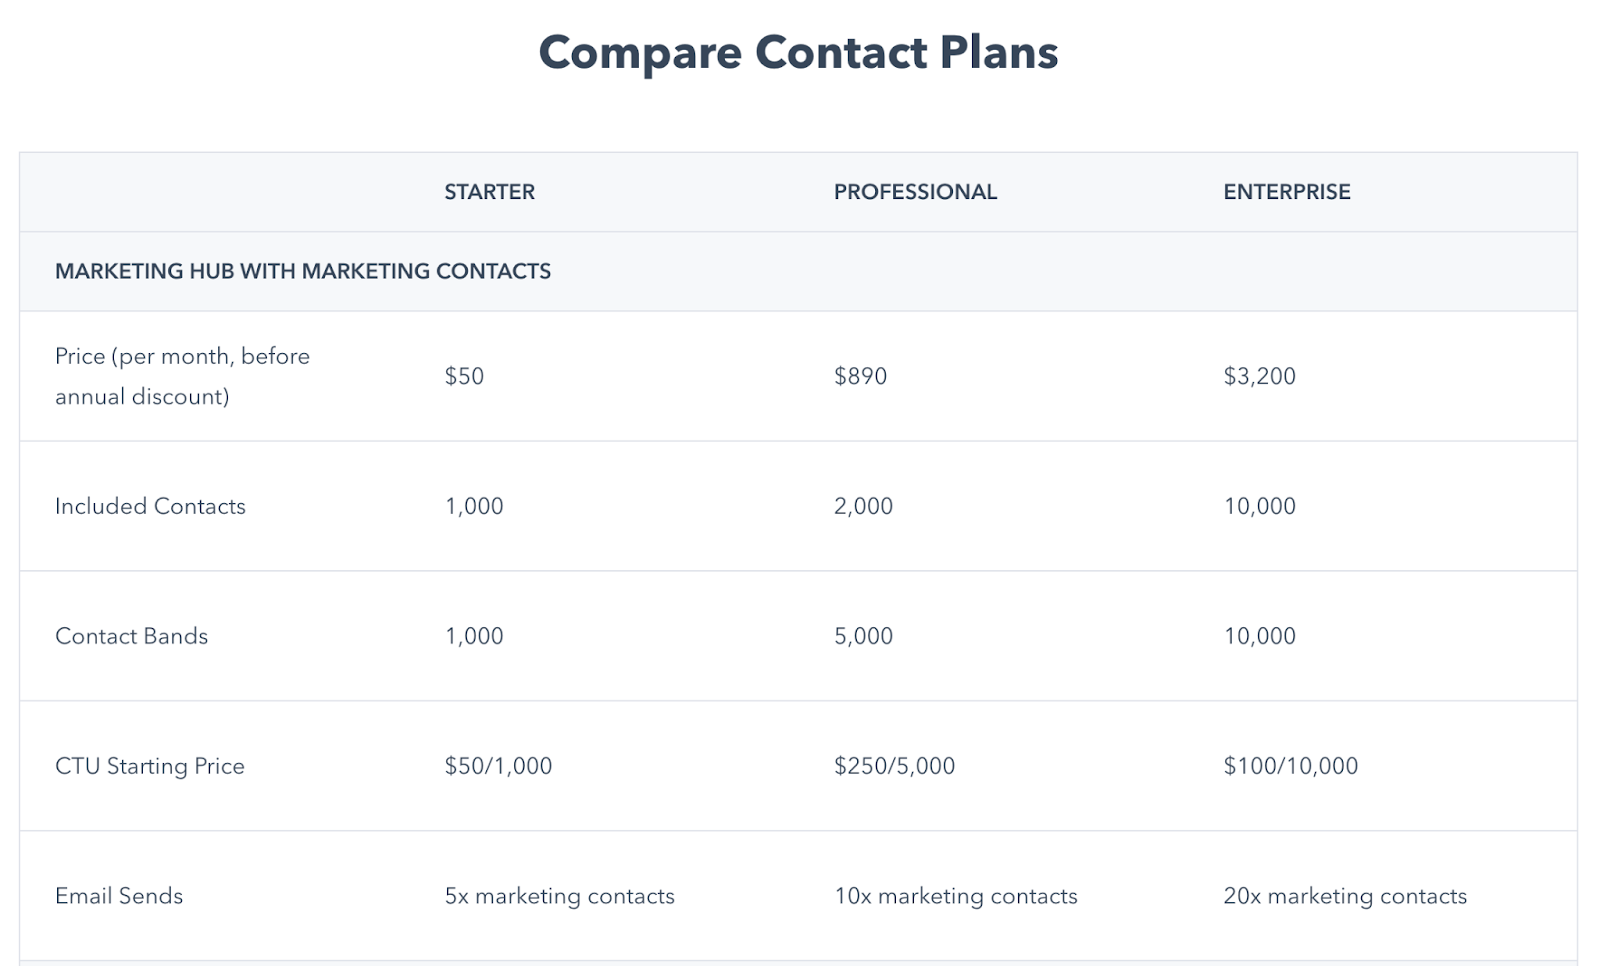Click the 10x marketing contacts cell
Viewport: 1600px width, 966px height.
(x=956, y=896)
